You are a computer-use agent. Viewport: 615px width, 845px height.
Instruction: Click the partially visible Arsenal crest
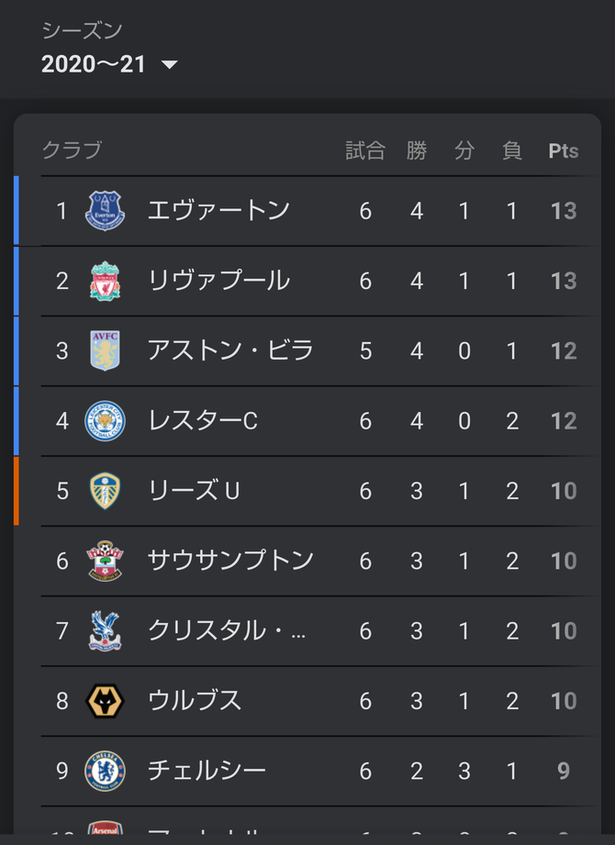(105, 828)
